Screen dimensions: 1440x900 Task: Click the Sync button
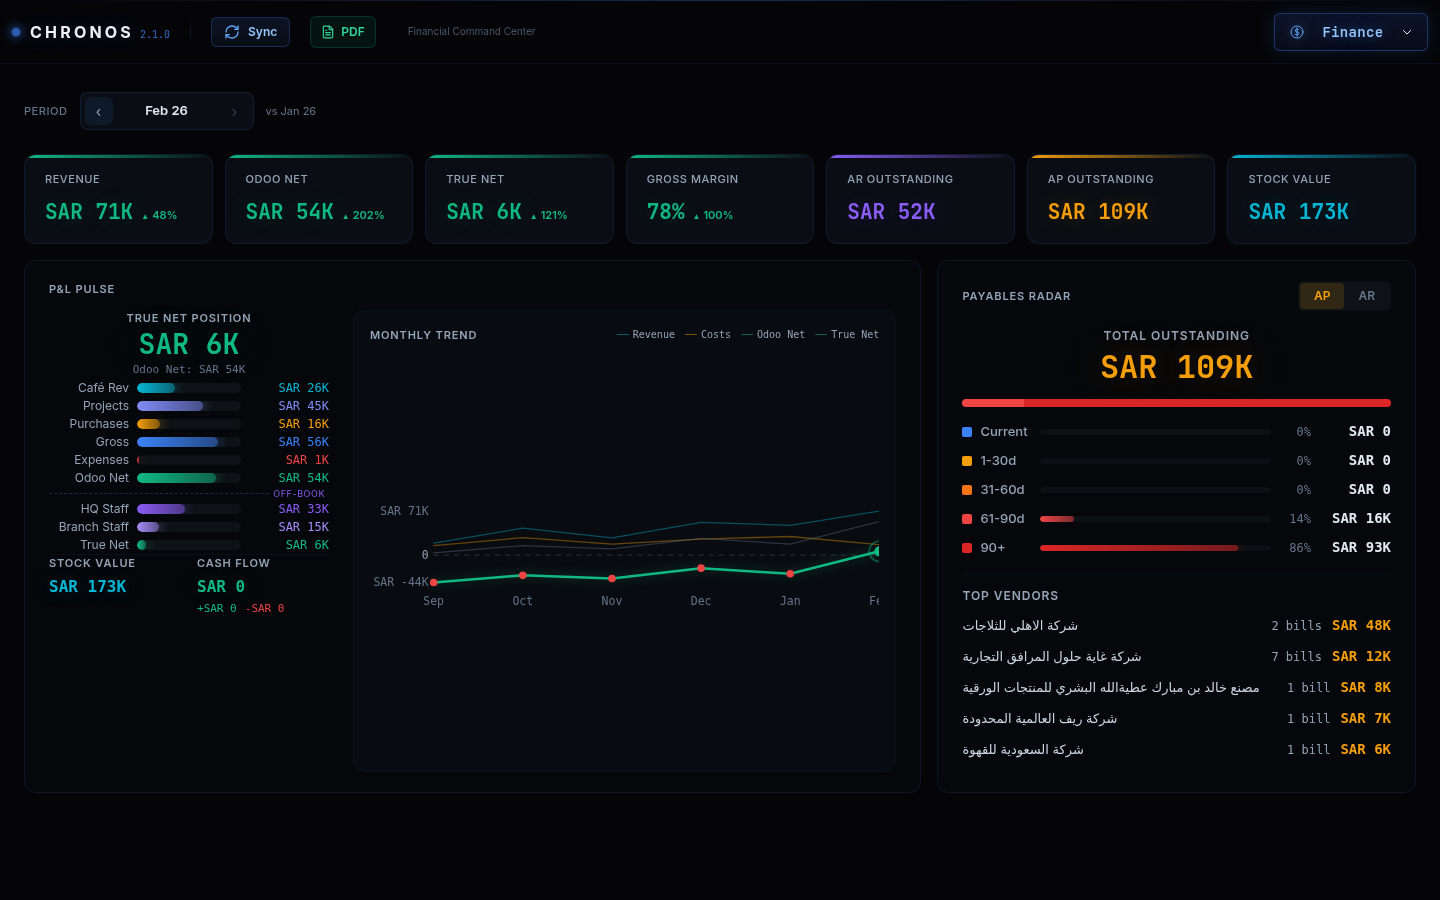[250, 31]
